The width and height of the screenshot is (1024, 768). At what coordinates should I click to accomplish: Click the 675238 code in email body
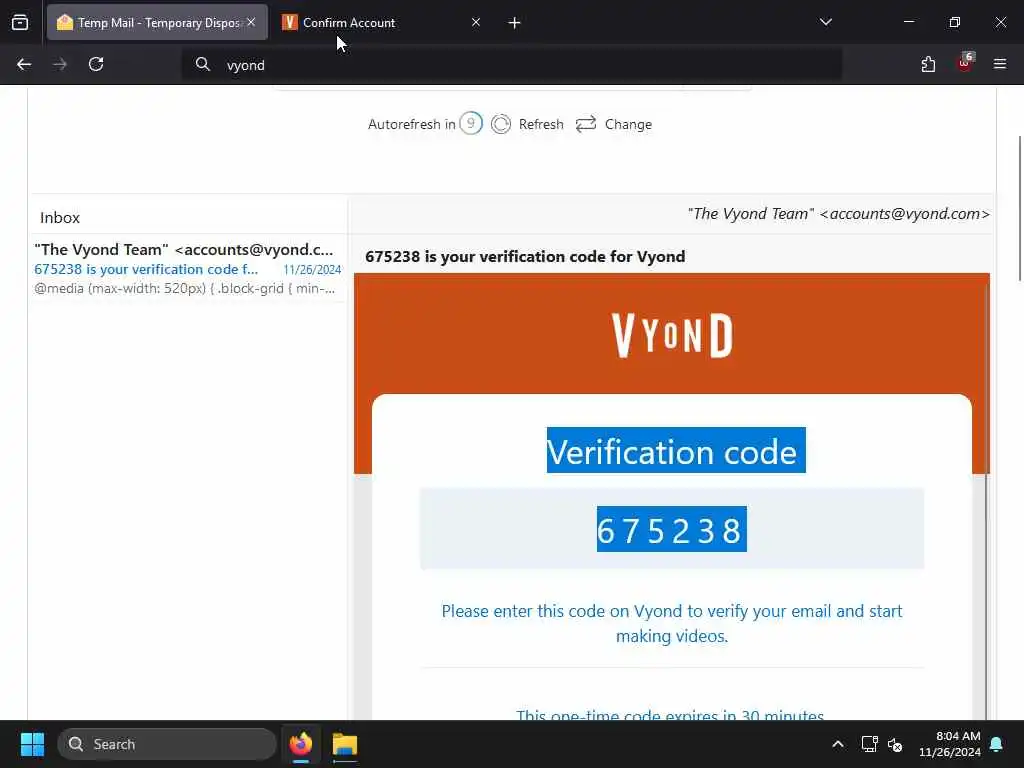[671, 529]
